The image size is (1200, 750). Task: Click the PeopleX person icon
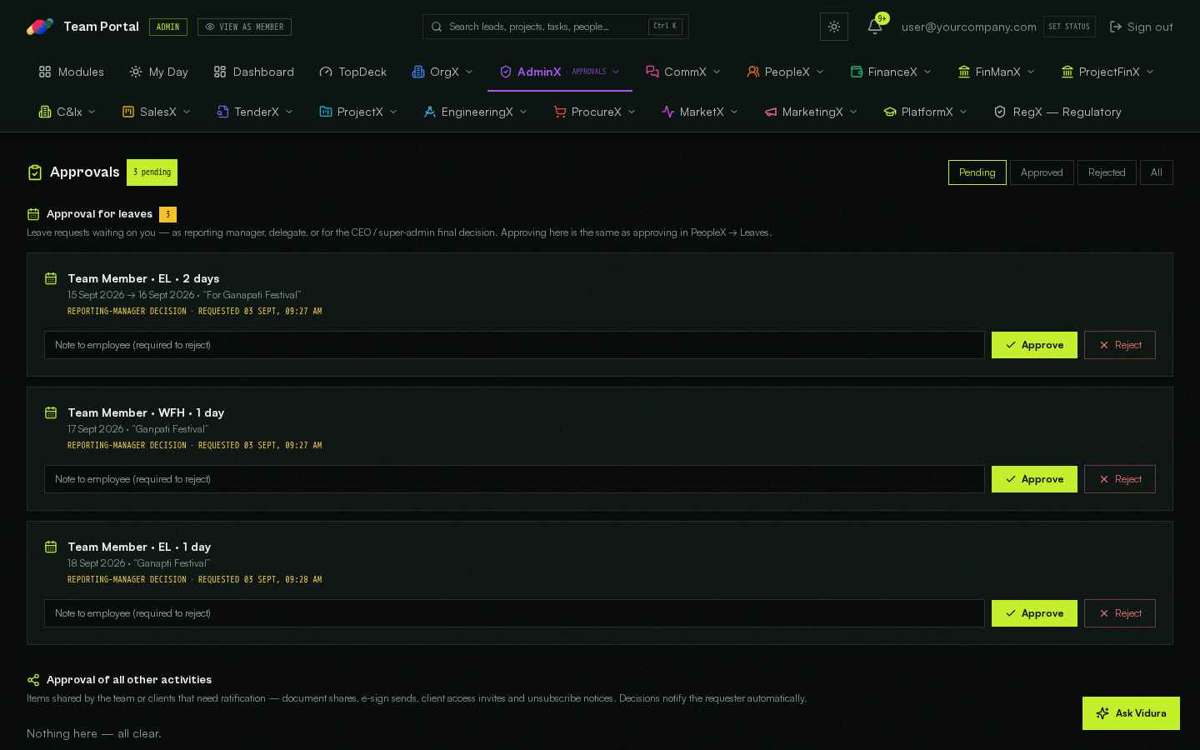click(x=753, y=72)
